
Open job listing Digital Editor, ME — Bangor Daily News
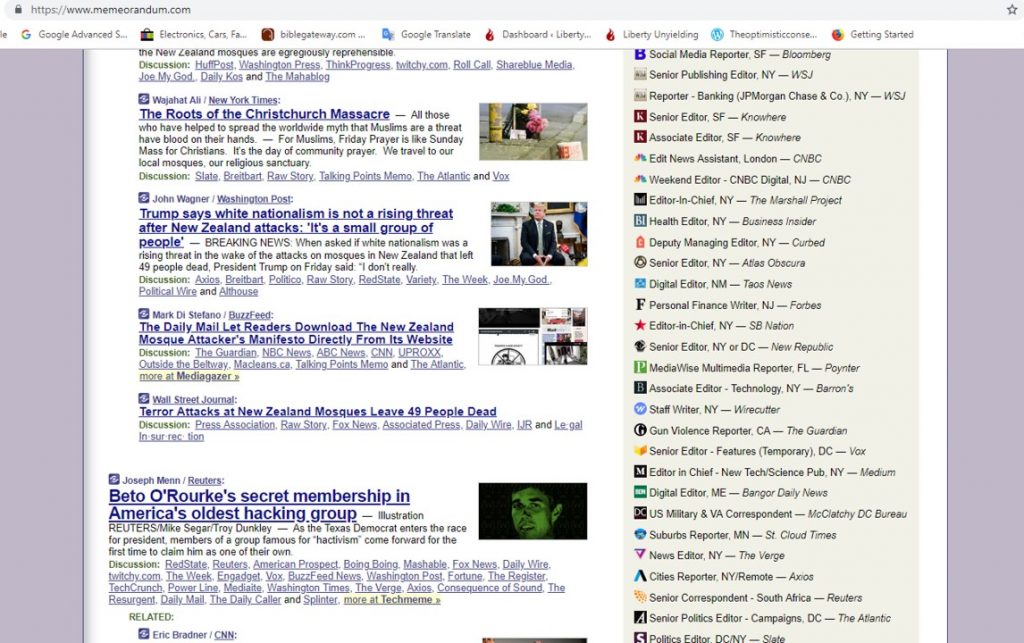(738, 494)
